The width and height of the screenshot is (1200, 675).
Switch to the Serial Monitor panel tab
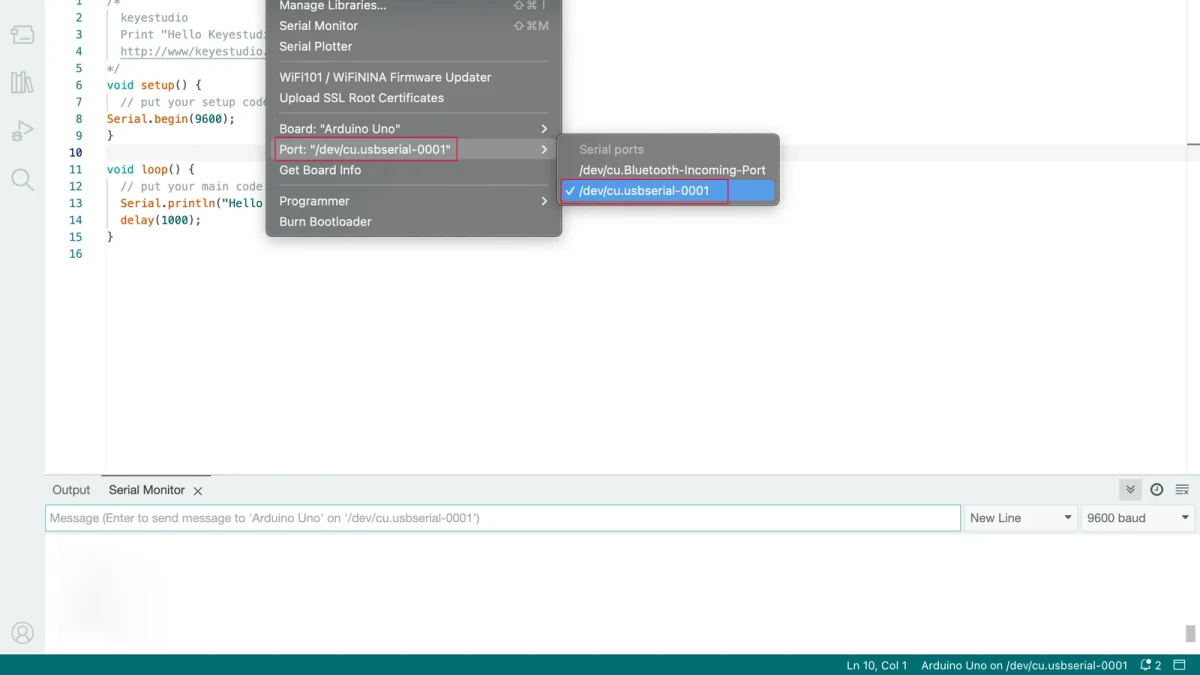point(147,490)
